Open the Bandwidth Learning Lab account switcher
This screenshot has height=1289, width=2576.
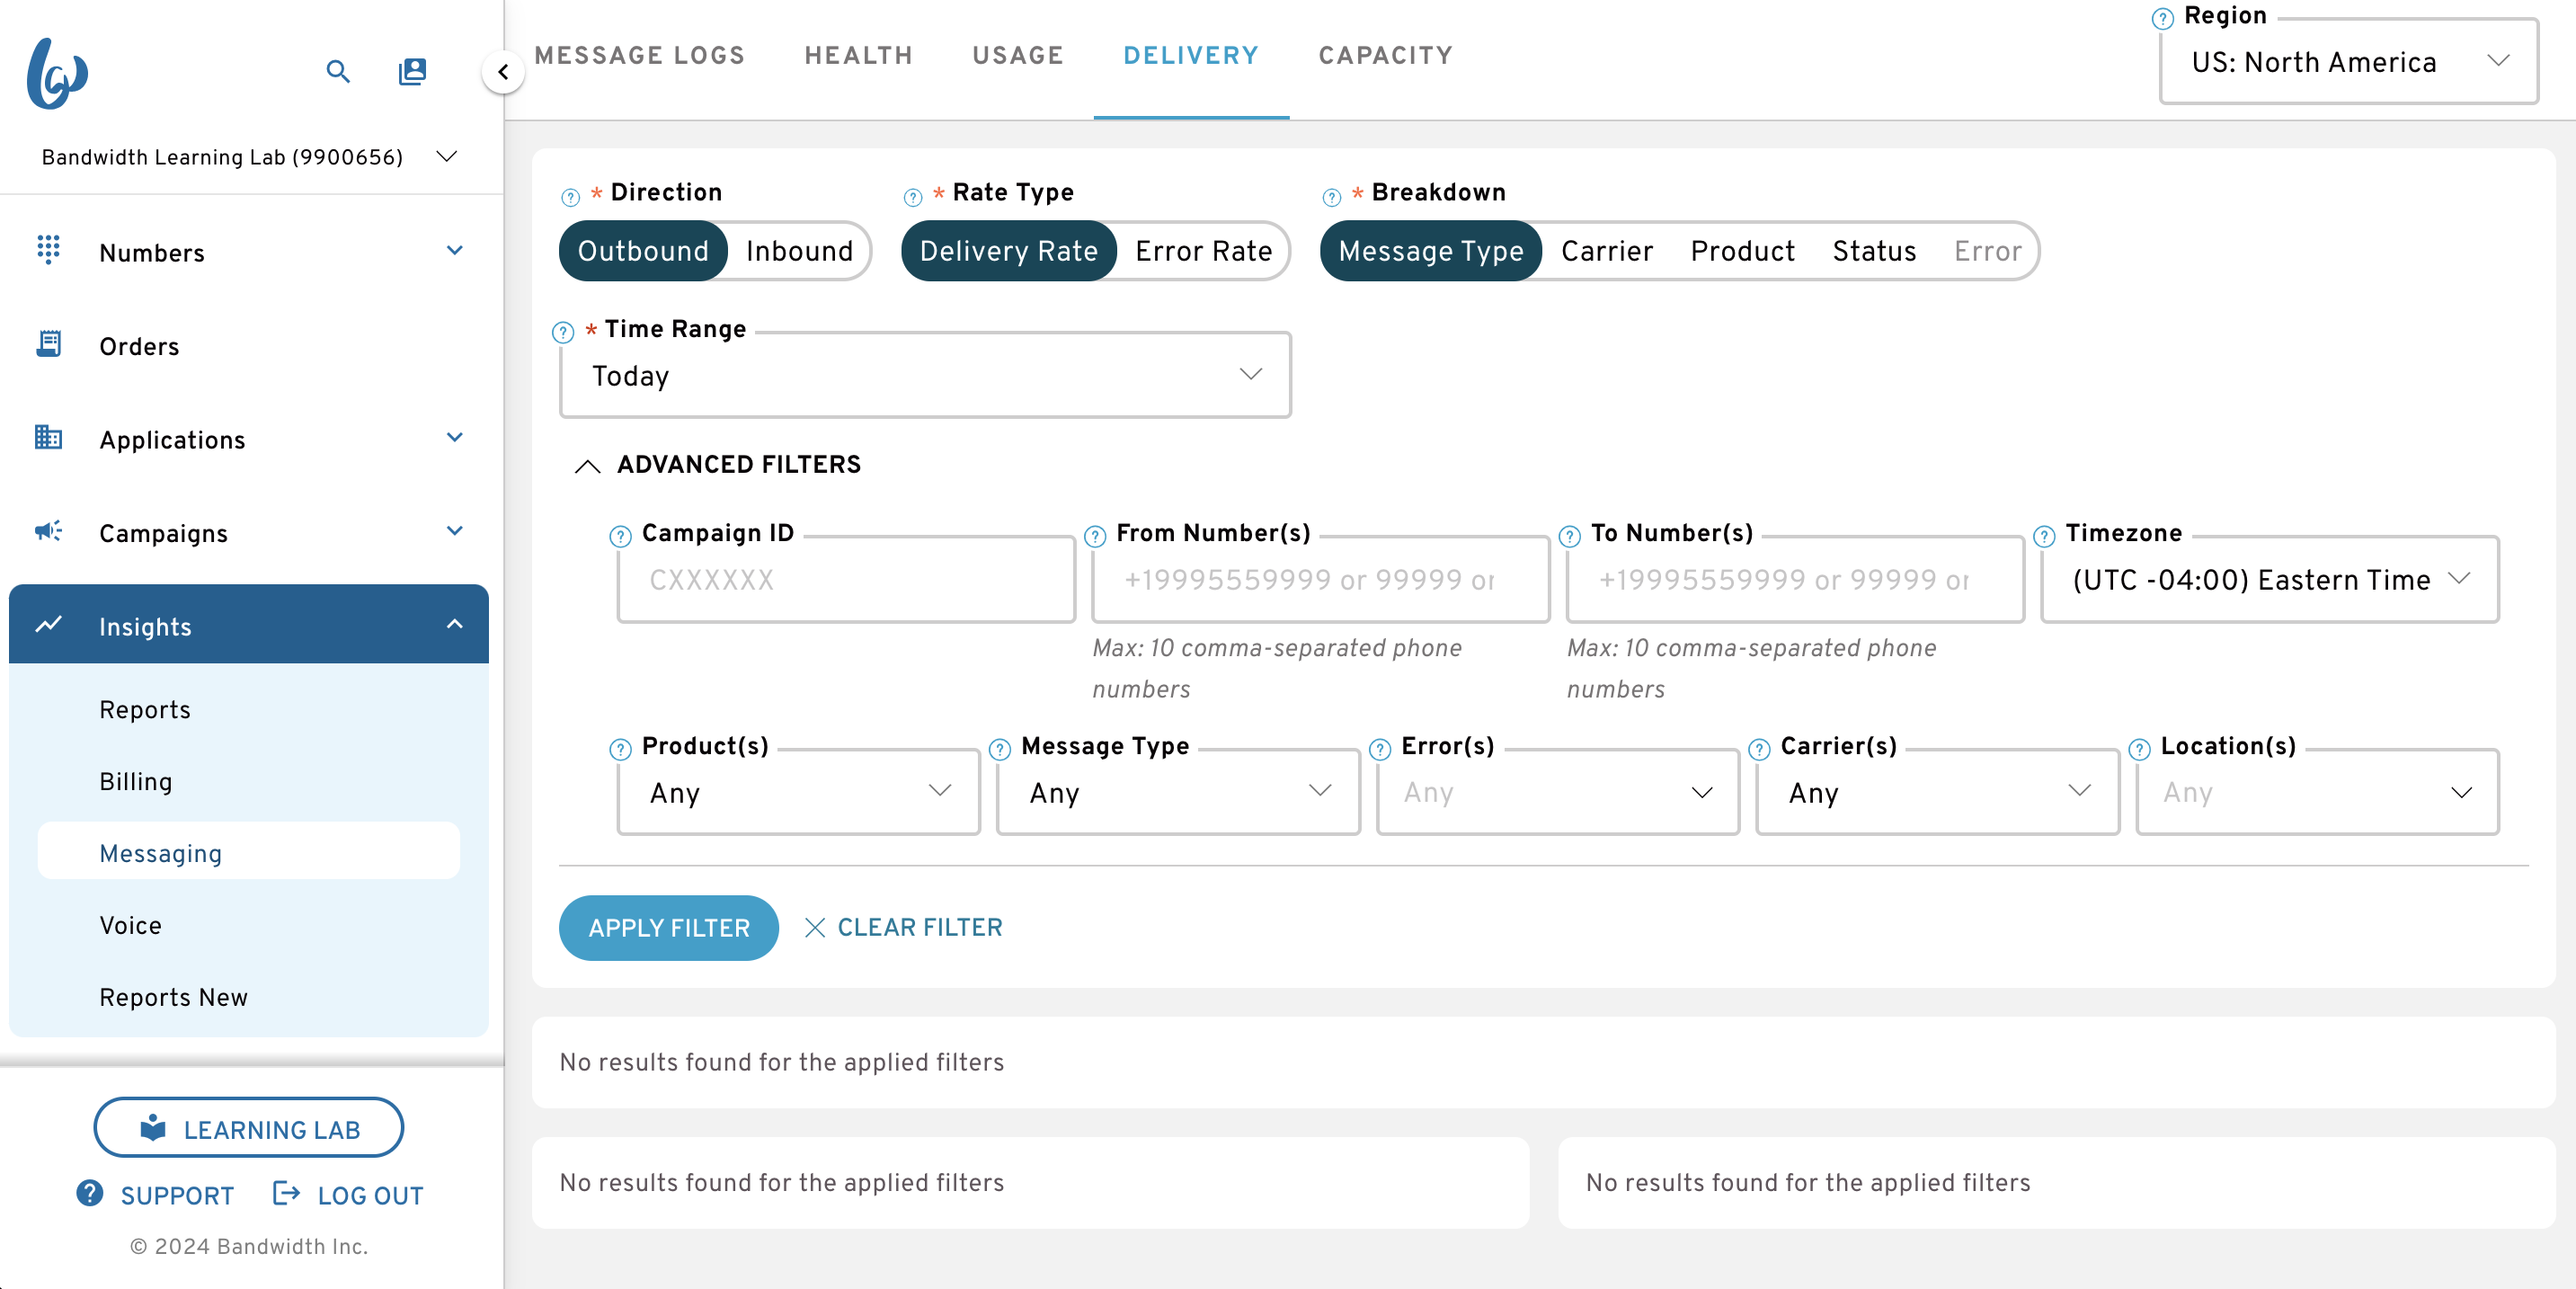click(248, 157)
